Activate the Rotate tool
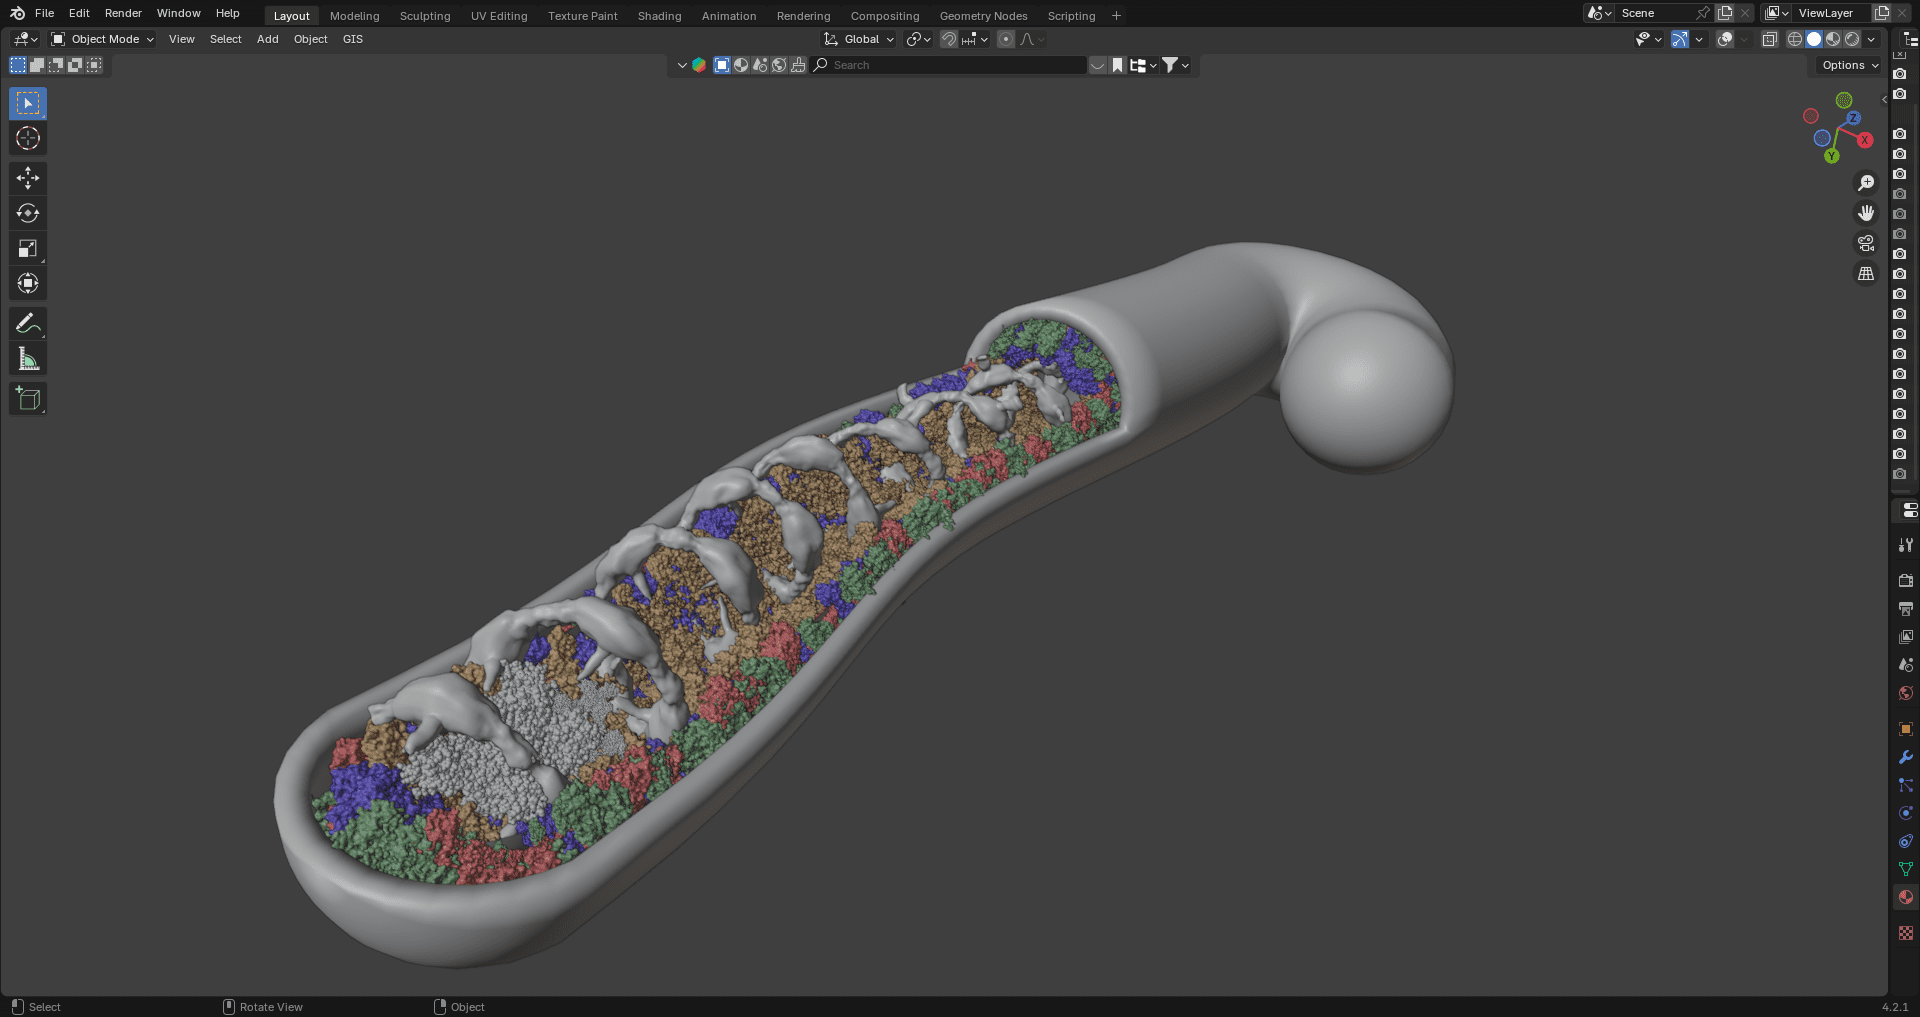 (x=27, y=213)
